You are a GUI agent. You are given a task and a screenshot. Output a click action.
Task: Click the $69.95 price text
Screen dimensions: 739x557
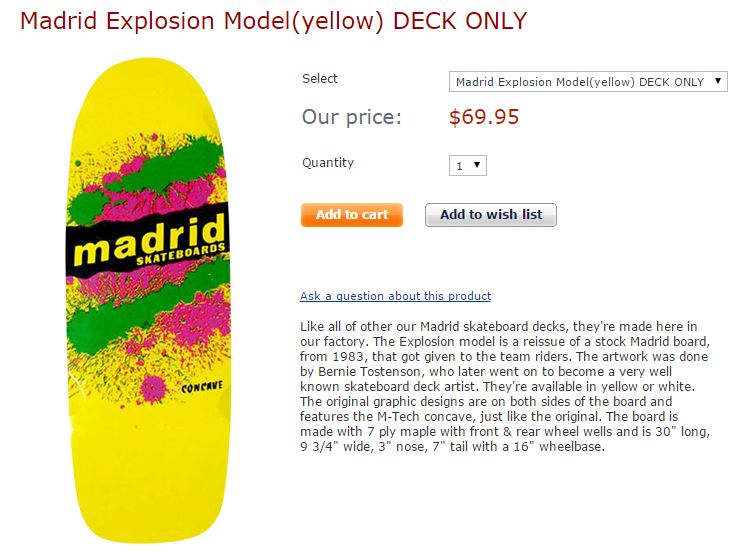[484, 117]
